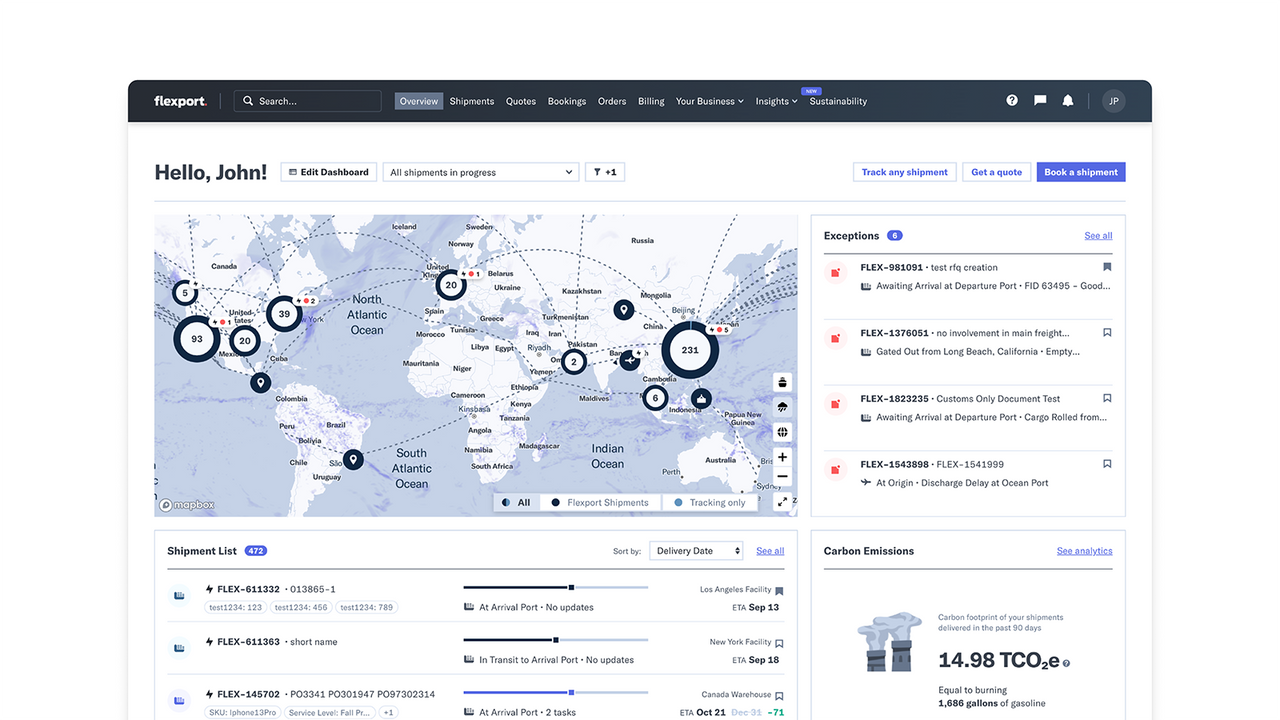Open See all link in Shipment List
The height and width of the screenshot is (720, 1280).
point(770,551)
